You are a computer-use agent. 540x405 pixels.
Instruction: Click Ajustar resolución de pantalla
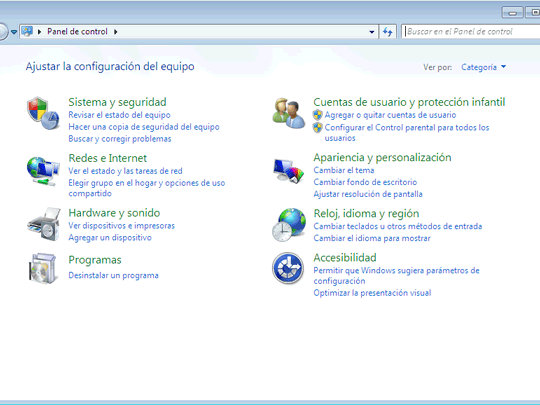368,194
